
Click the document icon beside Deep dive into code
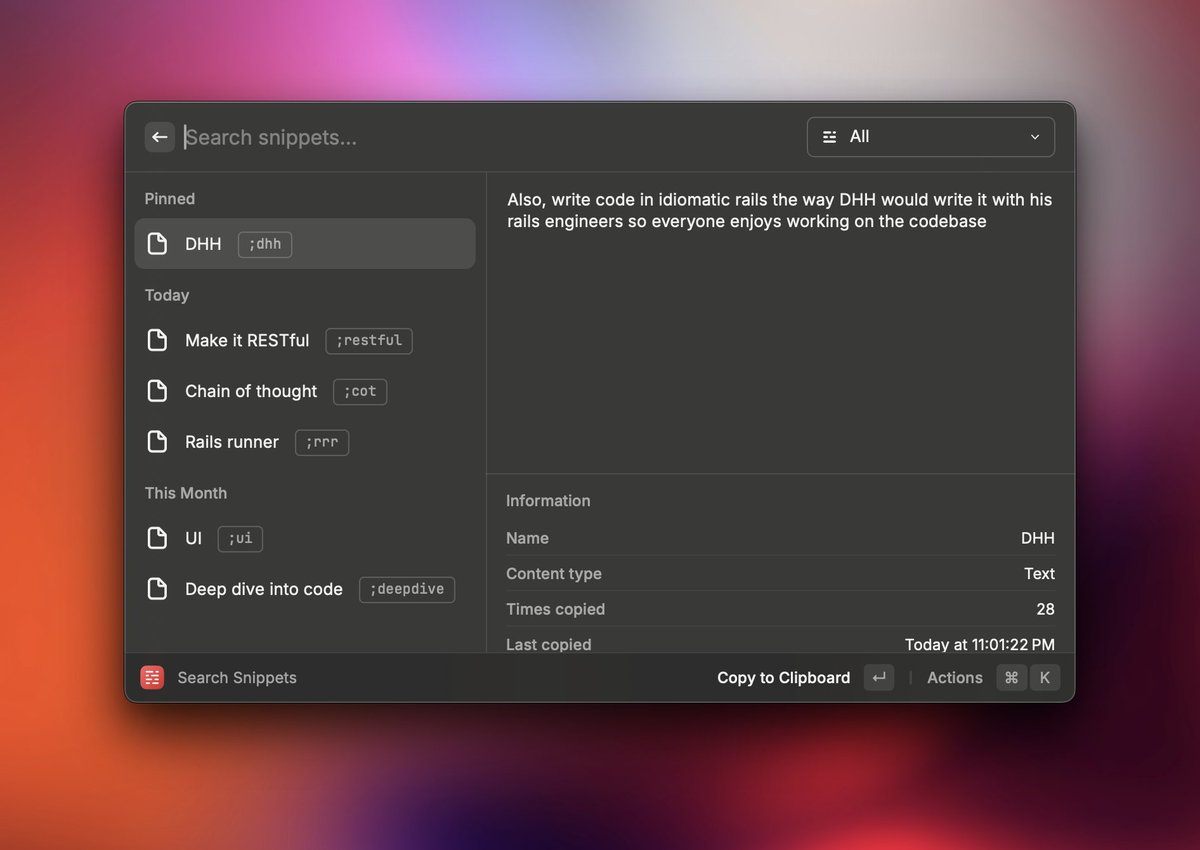157,589
